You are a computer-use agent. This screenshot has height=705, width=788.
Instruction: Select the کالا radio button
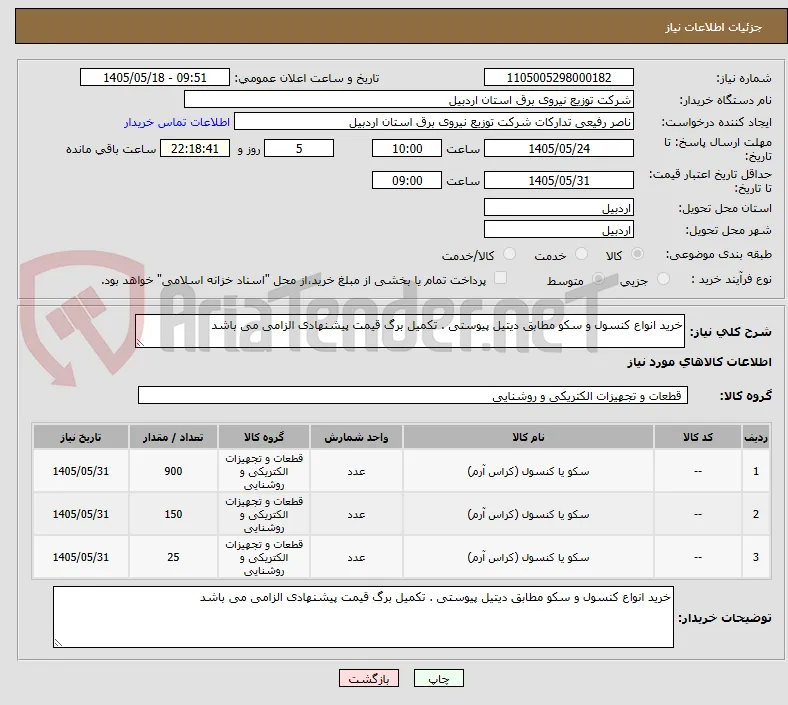click(637, 254)
